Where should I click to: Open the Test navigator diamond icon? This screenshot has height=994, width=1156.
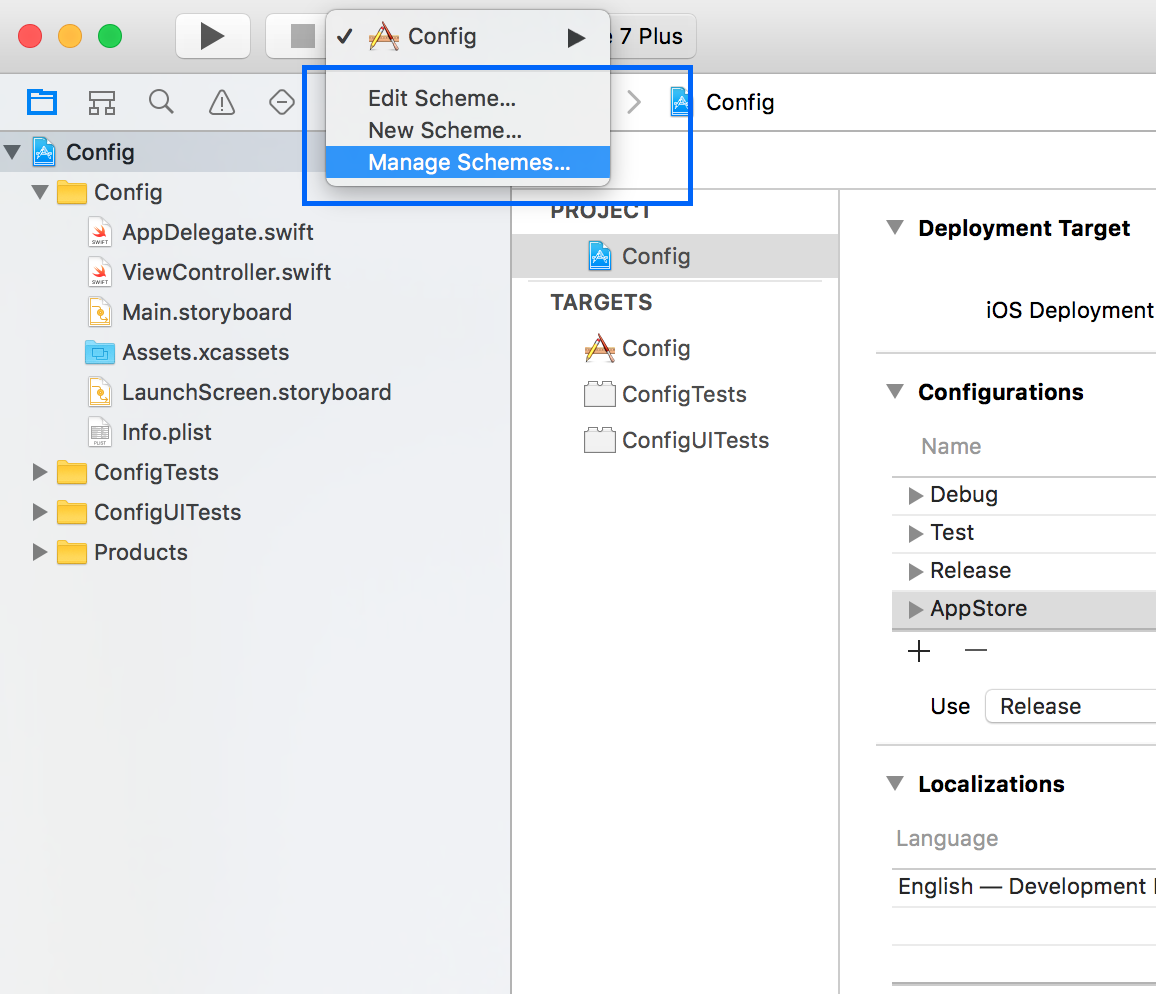point(282,102)
